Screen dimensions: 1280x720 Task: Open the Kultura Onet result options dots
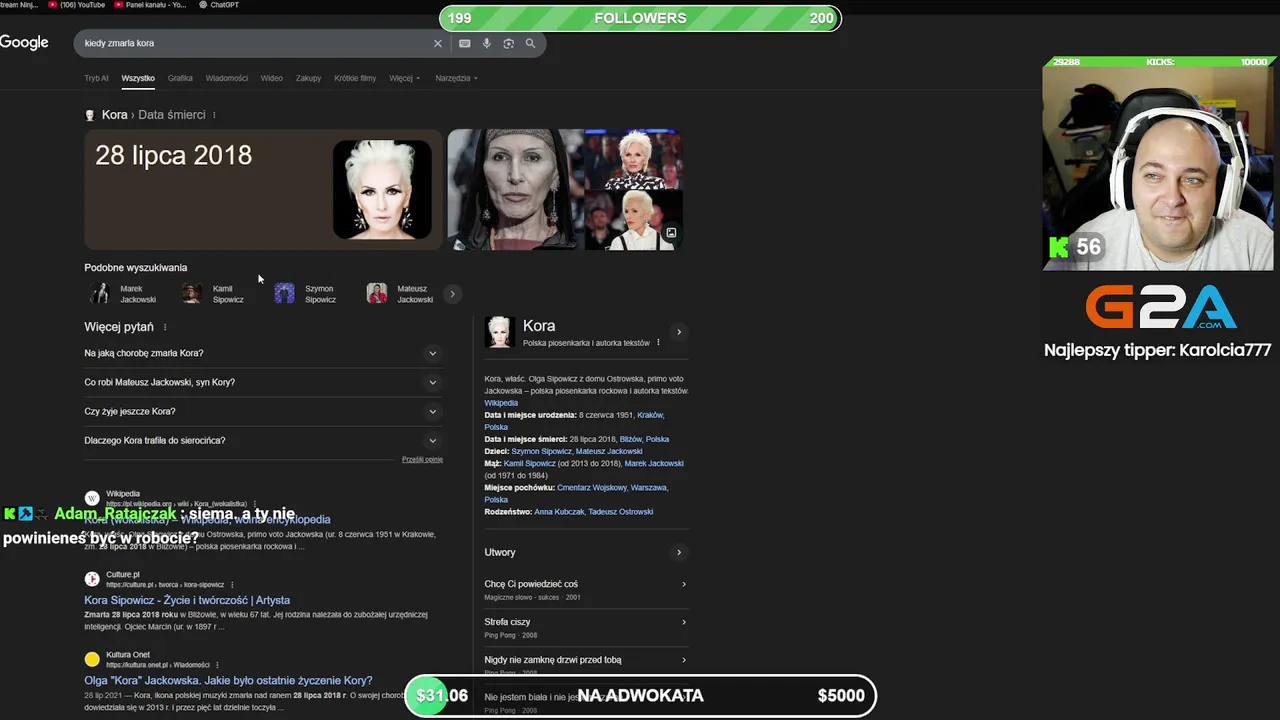[x=217, y=665]
